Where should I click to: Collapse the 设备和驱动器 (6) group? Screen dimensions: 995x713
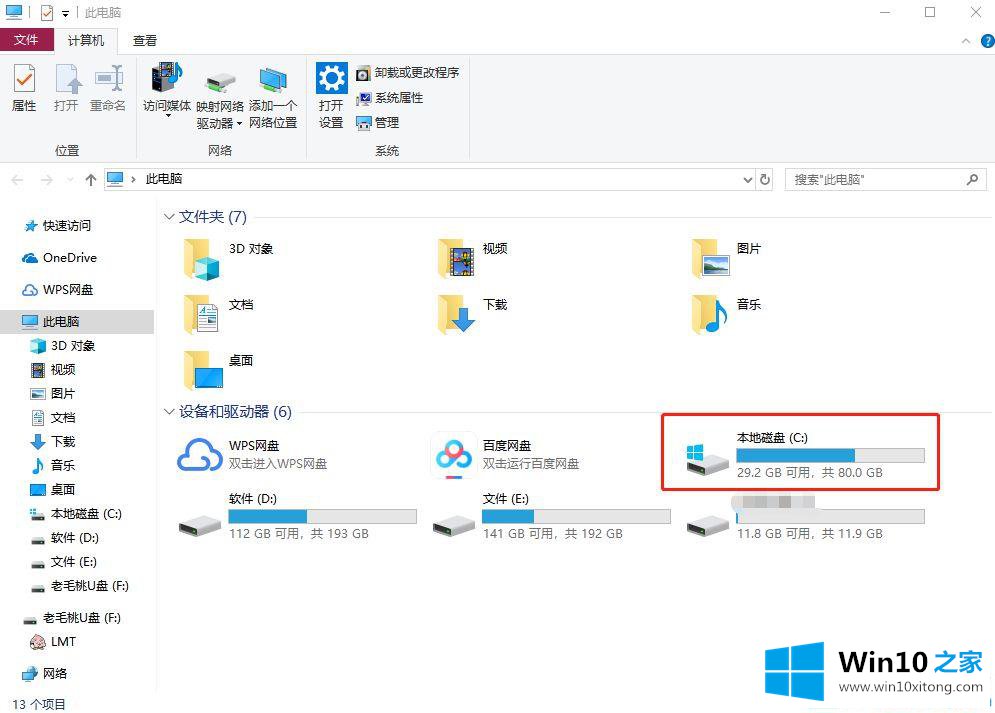point(169,412)
